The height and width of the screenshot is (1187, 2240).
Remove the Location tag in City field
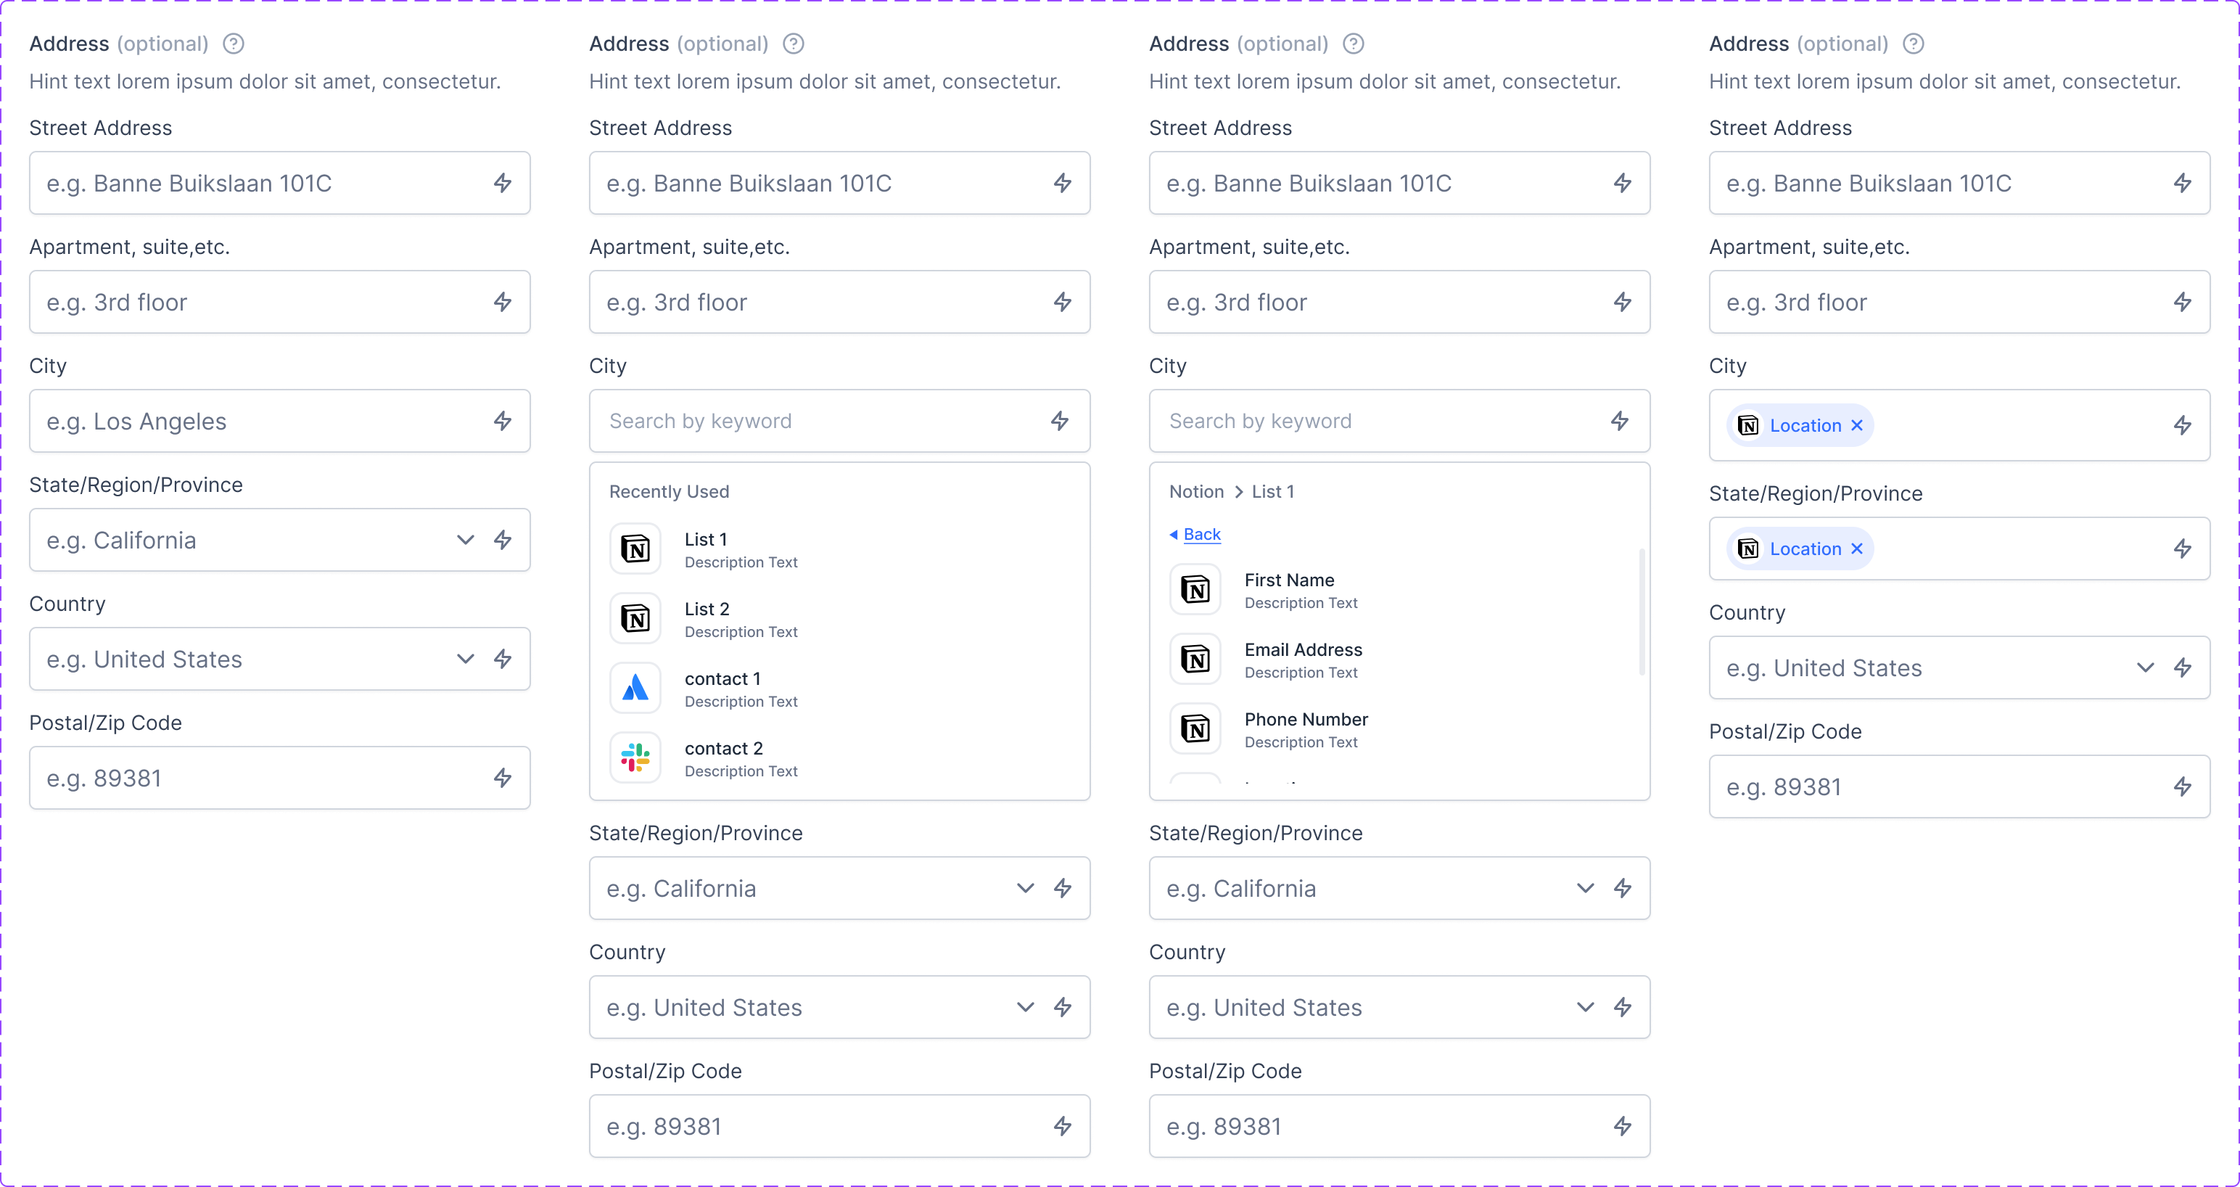(x=1857, y=425)
